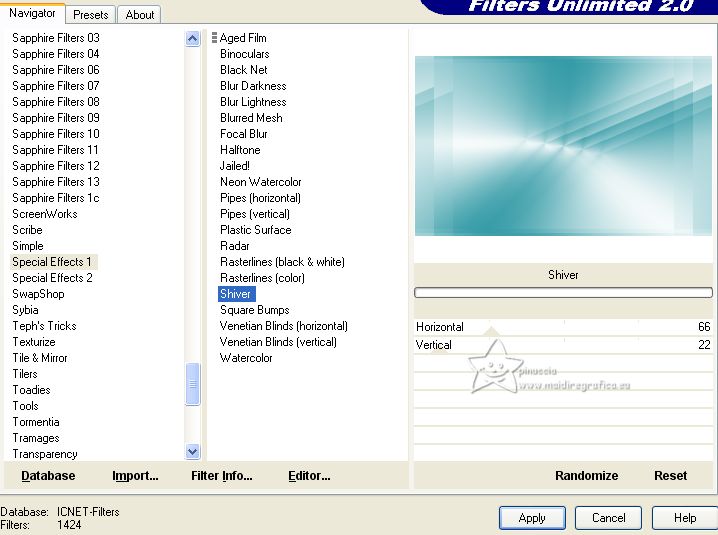Open the Editor... dialog
This screenshot has width=718, height=535.
(309, 475)
